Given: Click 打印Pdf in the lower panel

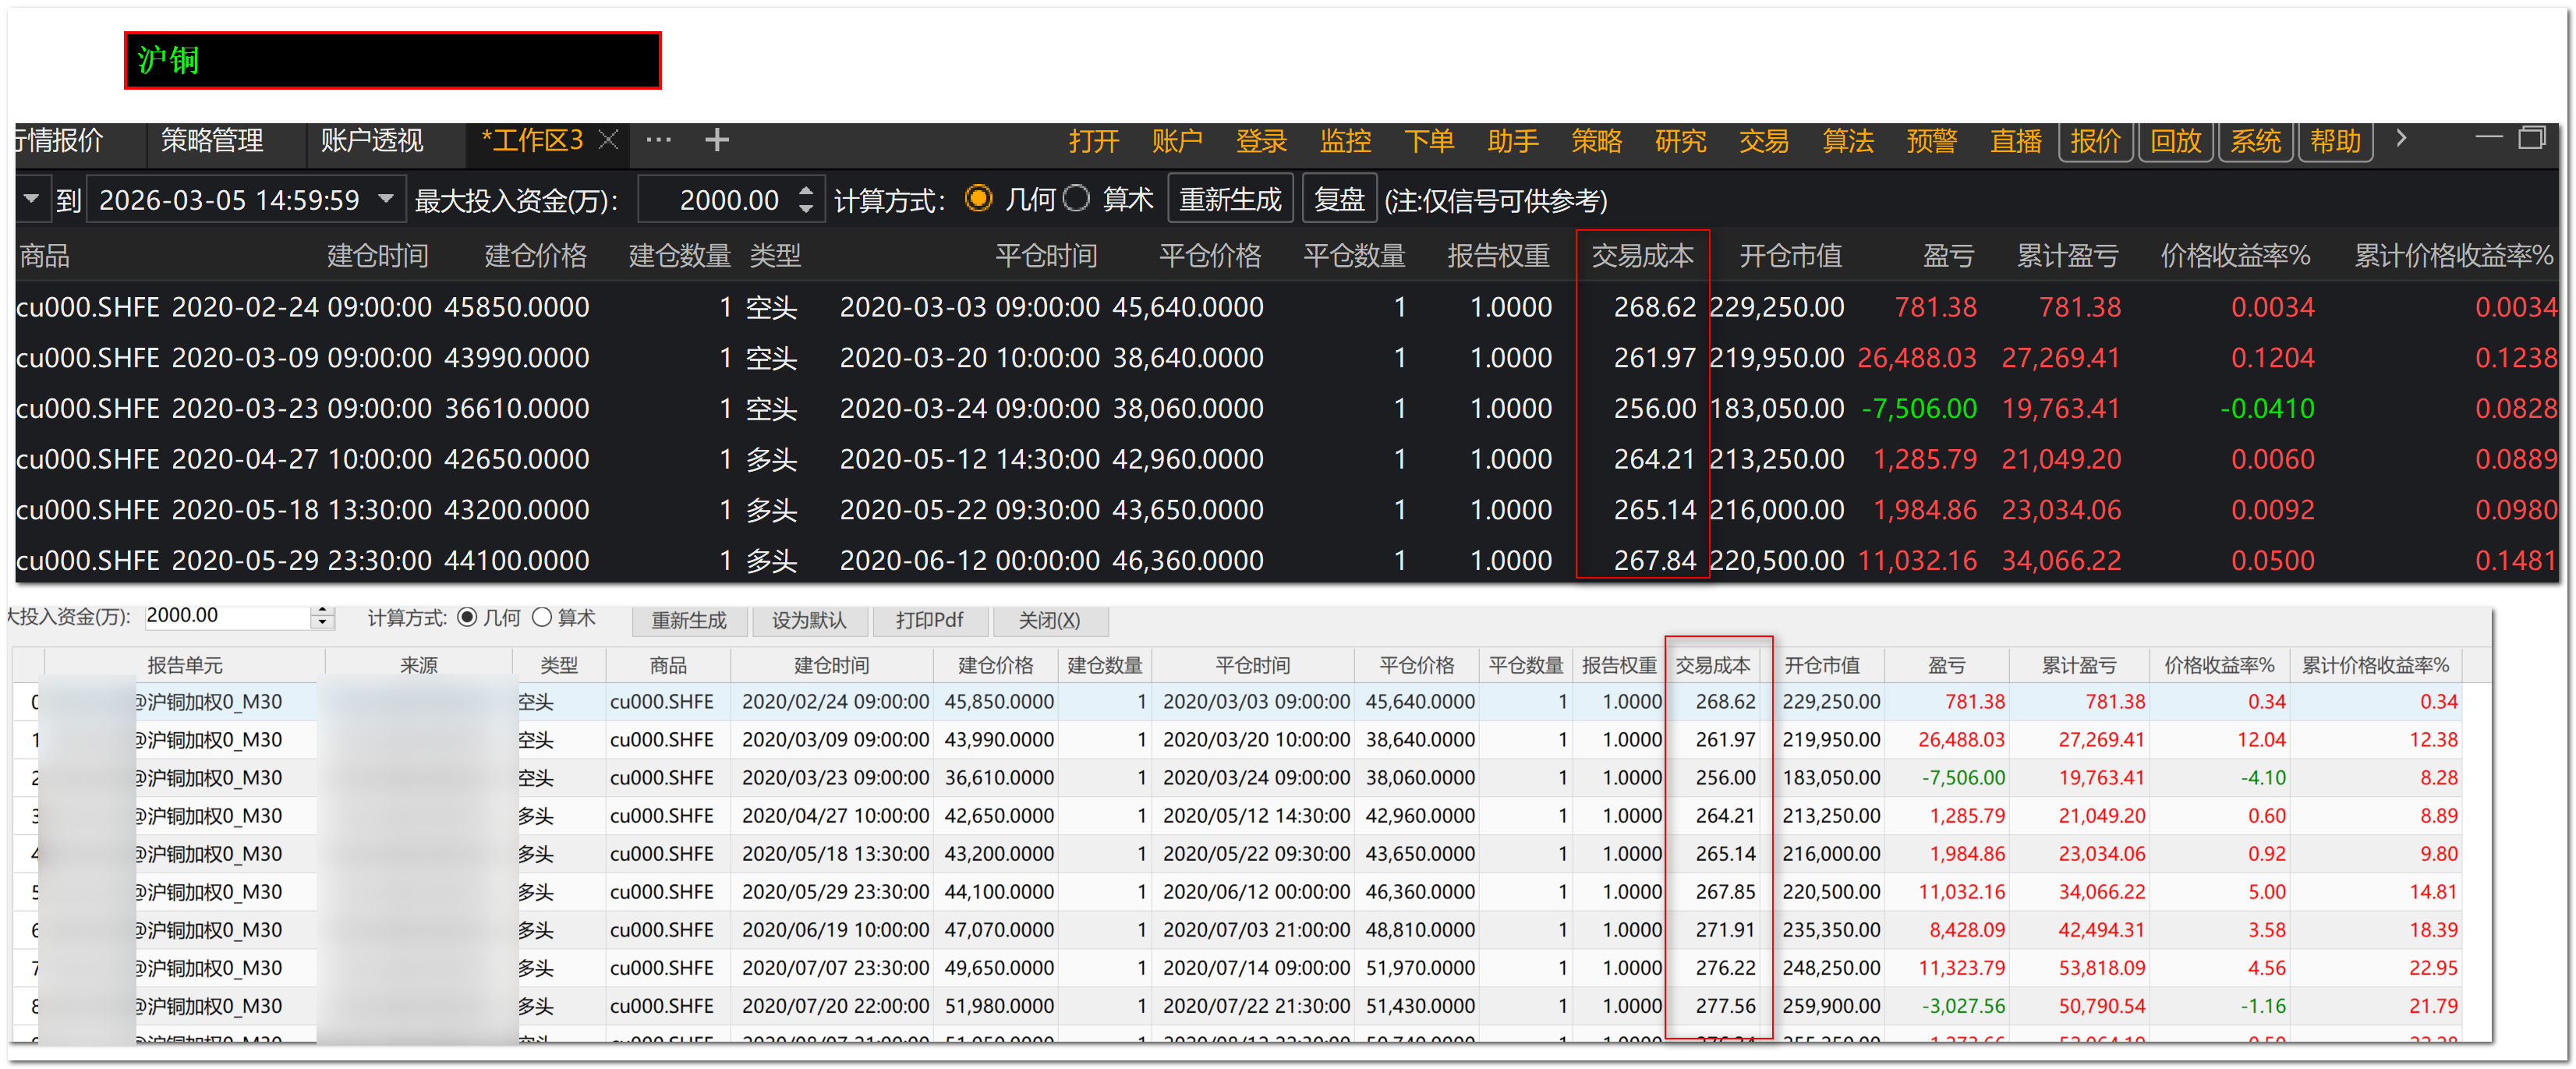Looking at the screenshot, I should click(x=929, y=620).
